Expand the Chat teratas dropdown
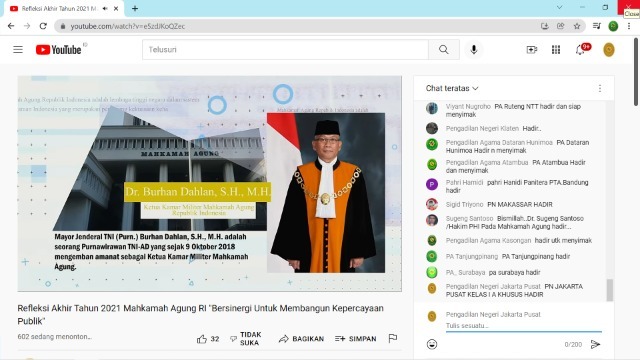This screenshot has width=640, height=360. [452, 88]
